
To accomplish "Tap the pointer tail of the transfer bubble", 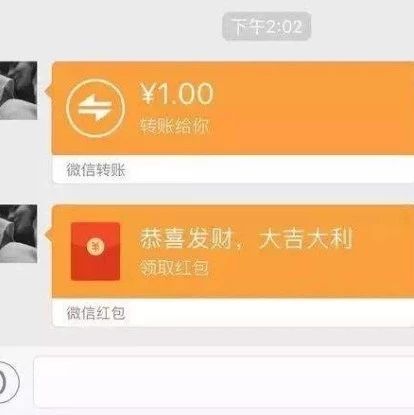I will click(48, 91).
